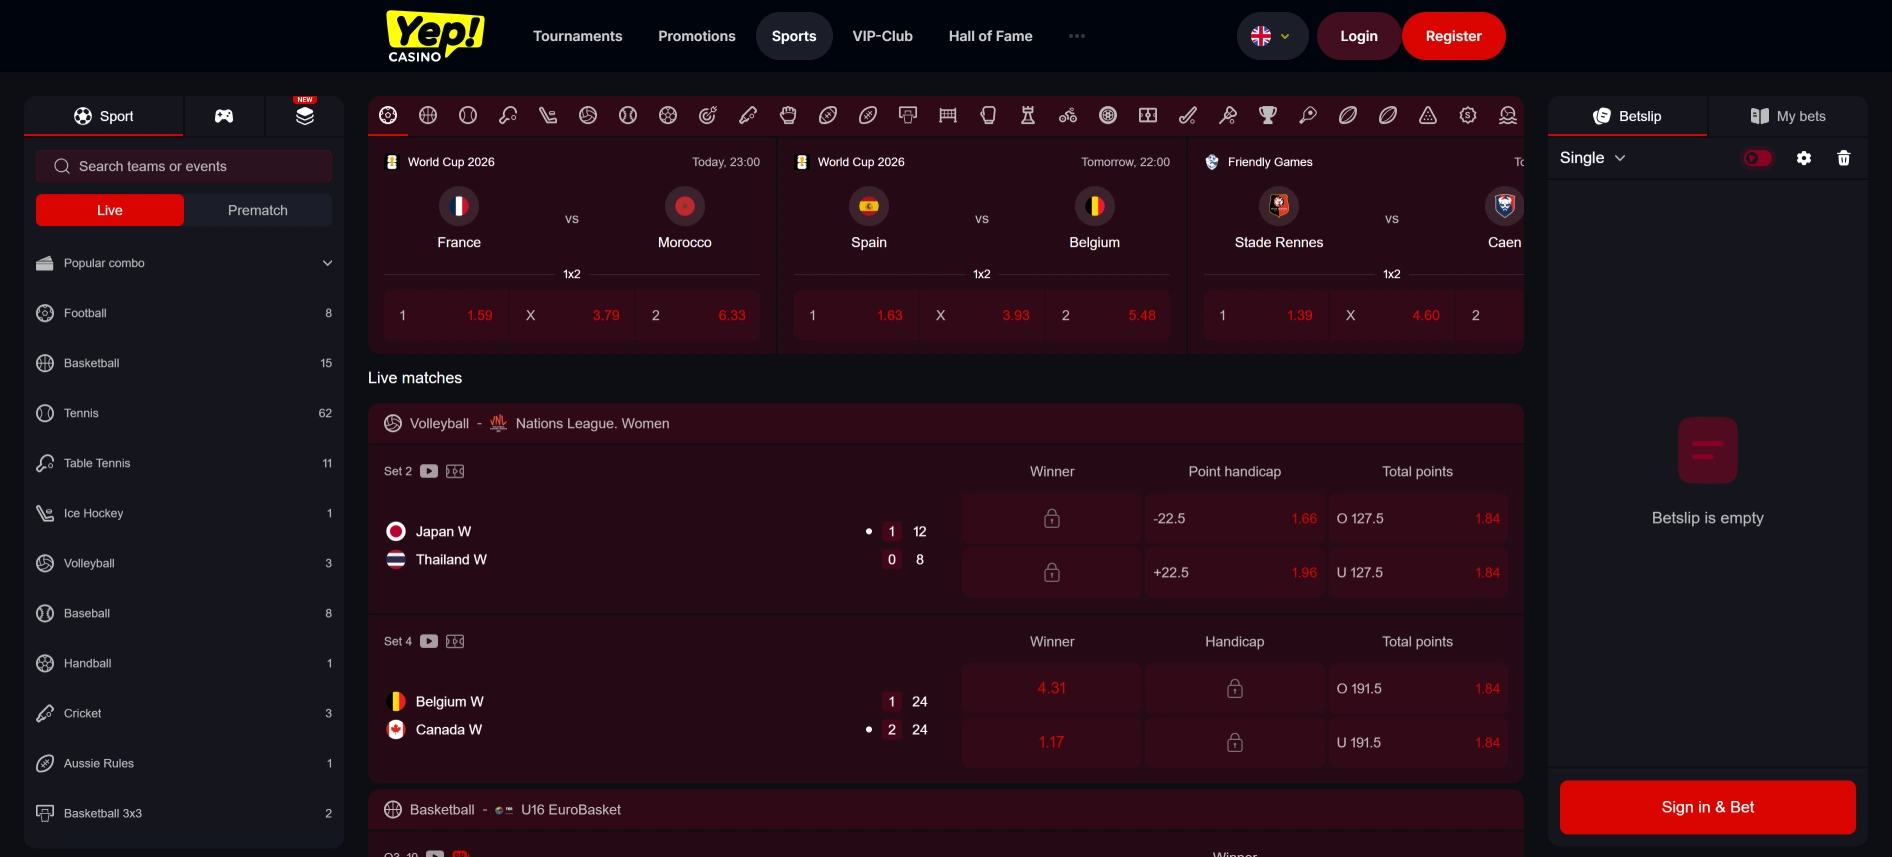Open Ice Hockey in sidebar list
Image resolution: width=1892 pixels, height=857 pixels.
click(184, 513)
